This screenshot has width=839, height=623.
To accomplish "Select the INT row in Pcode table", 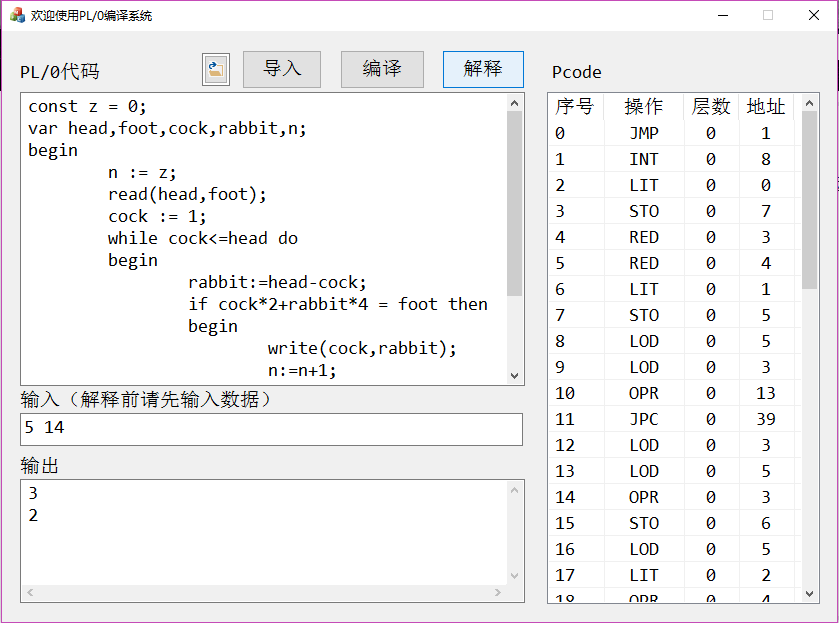I will point(643,159).
